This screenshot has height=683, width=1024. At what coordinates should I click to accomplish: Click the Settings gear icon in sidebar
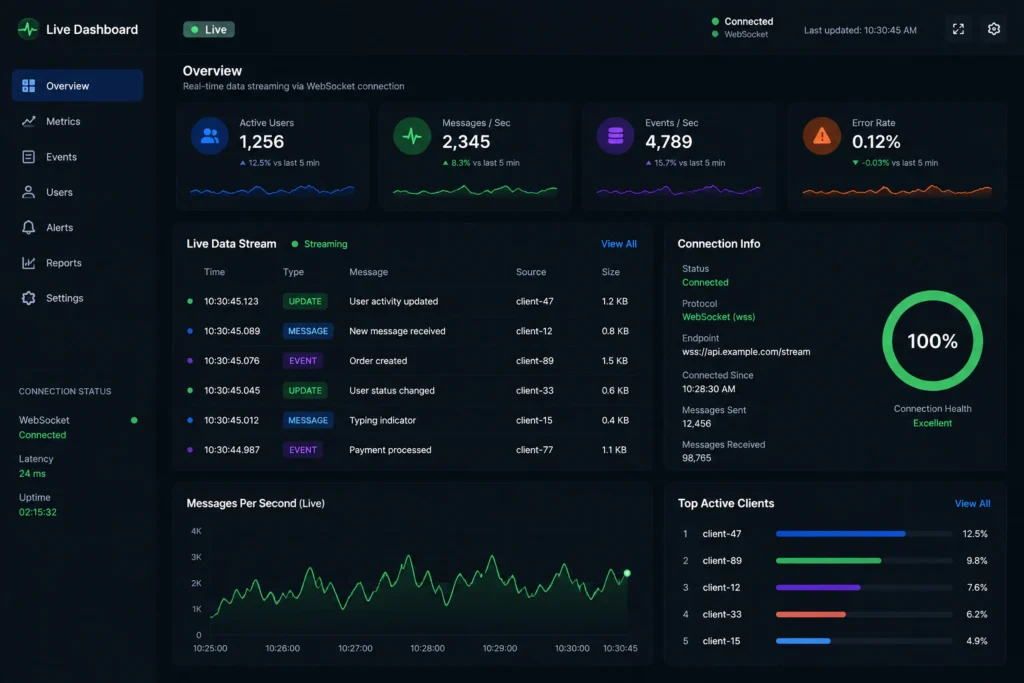tap(29, 298)
